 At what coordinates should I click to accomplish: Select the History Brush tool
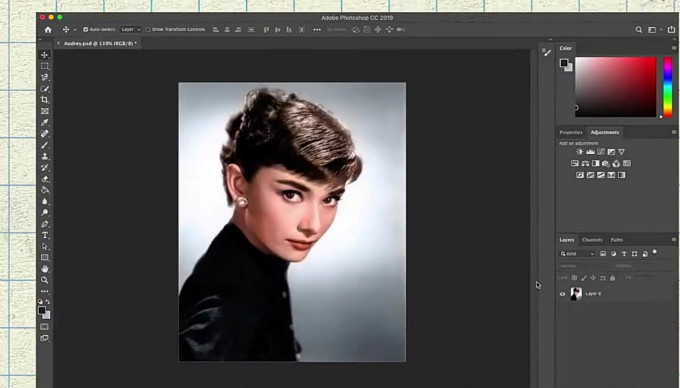click(x=45, y=168)
